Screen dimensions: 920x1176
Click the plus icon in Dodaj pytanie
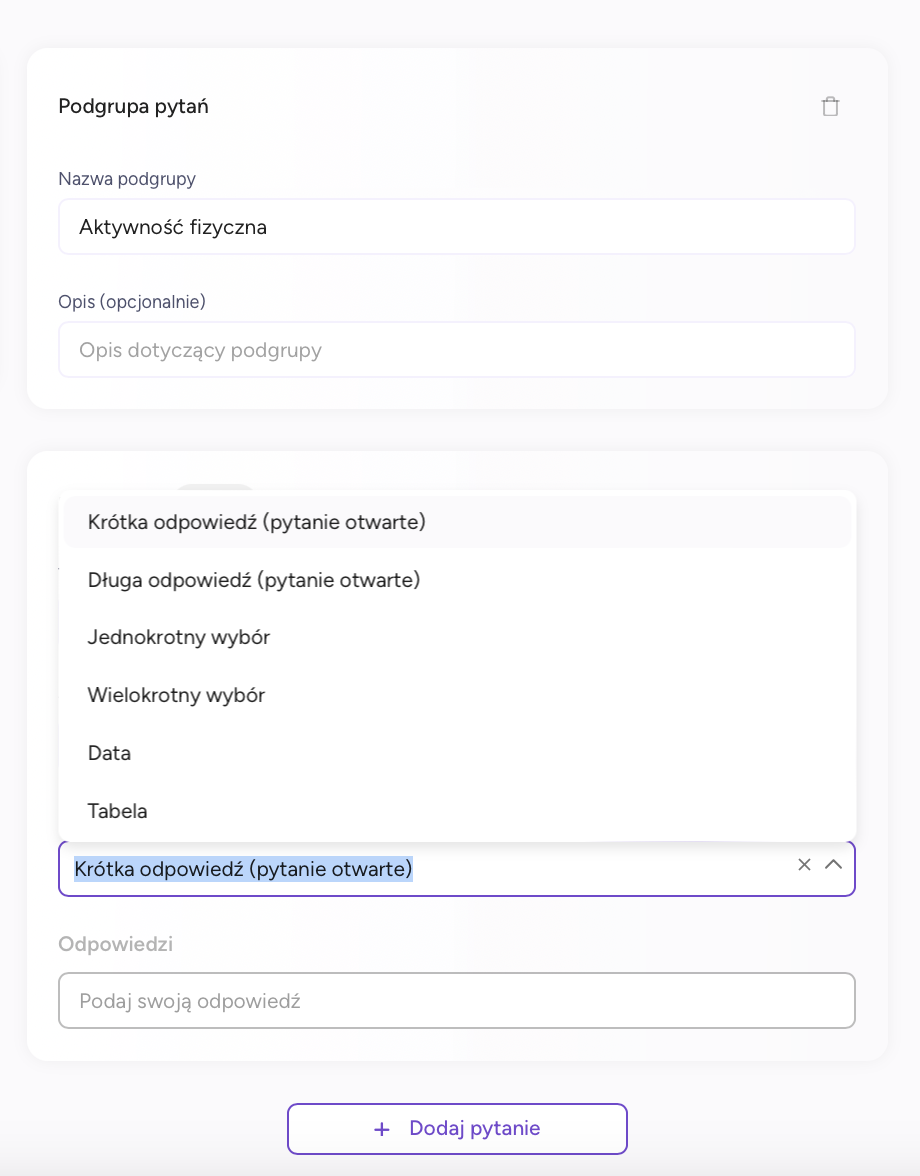(x=382, y=1129)
